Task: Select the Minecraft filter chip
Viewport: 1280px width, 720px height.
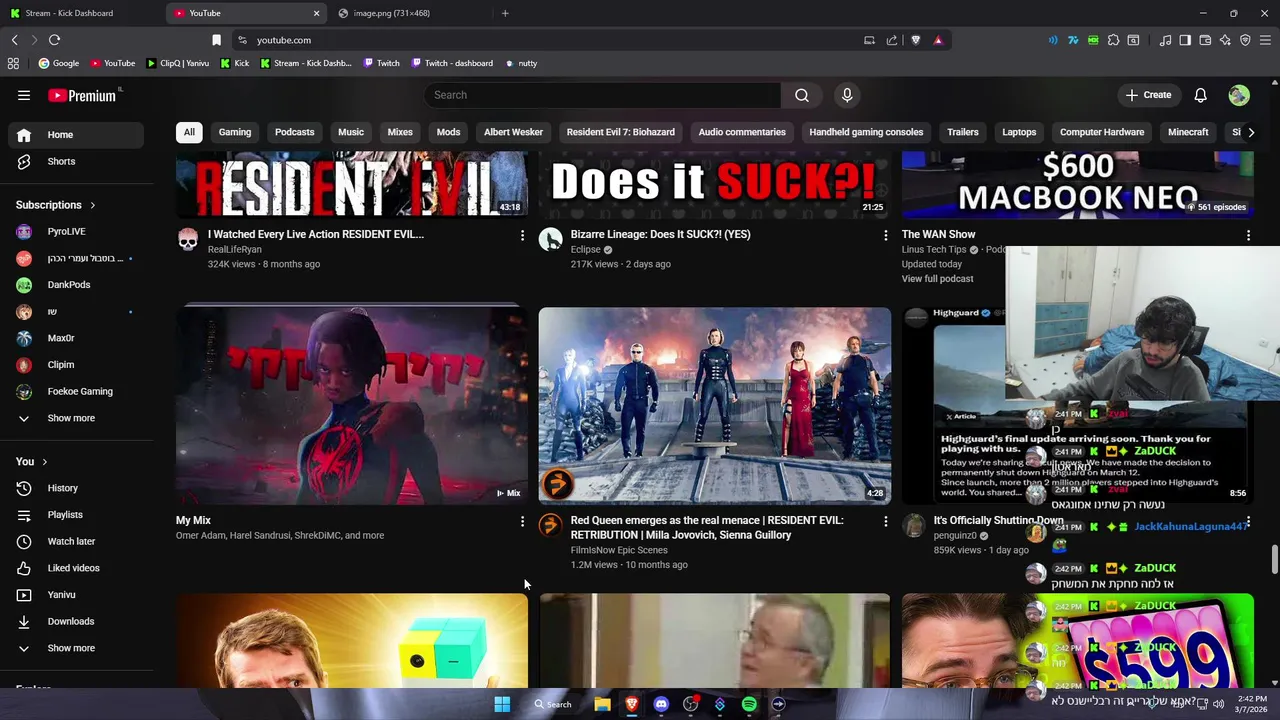Action: click(x=1188, y=132)
